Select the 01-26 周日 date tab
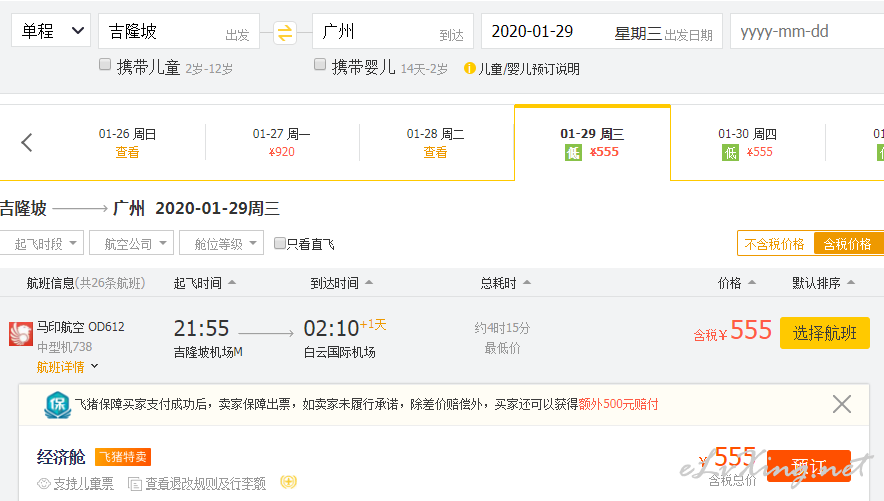This screenshot has height=501, width=884. pos(127,143)
